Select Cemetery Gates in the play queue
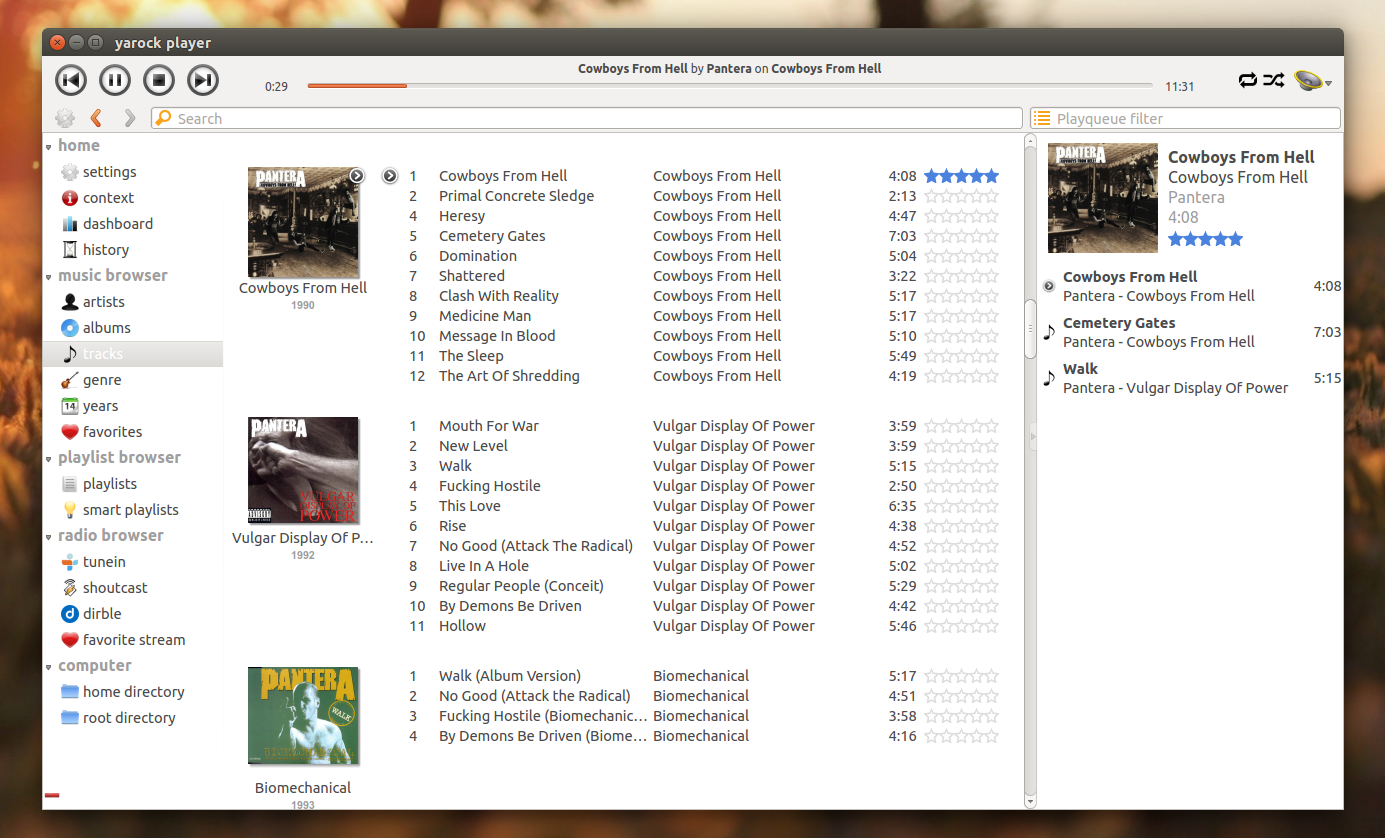The height and width of the screenshot is (838, 1385). pyautogui.click(x=1190, y=332)
